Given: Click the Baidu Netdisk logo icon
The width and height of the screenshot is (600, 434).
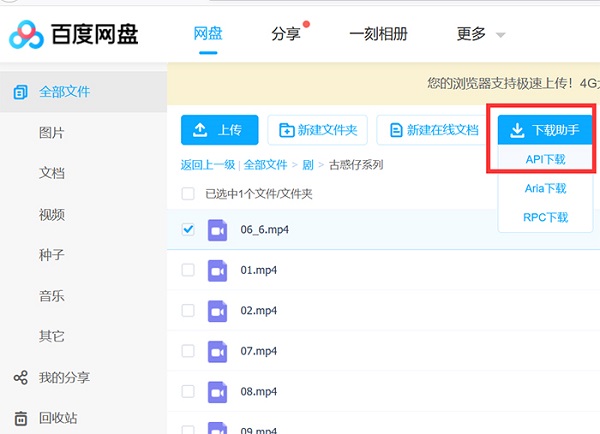Looking at the screenshot, I should [27, 35].
